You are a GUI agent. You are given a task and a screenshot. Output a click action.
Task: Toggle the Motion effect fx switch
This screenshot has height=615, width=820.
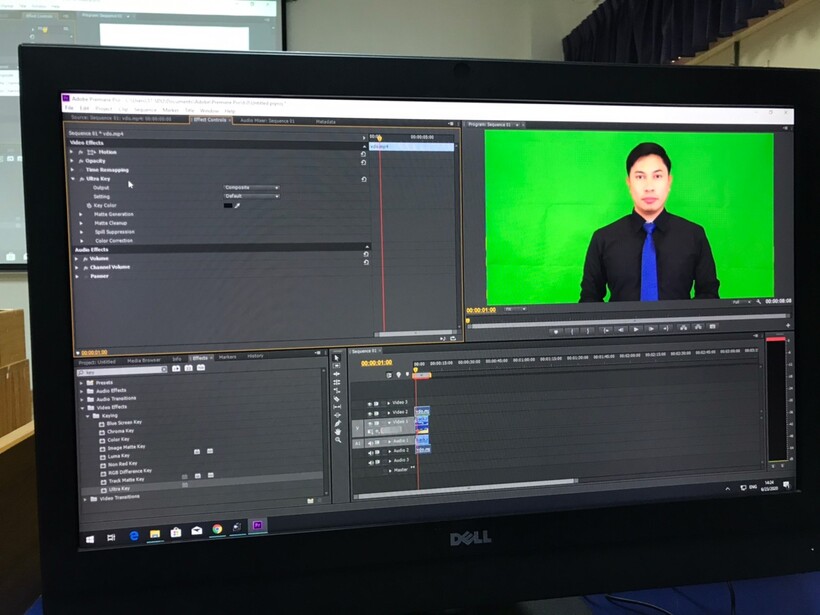coord(81,152)
